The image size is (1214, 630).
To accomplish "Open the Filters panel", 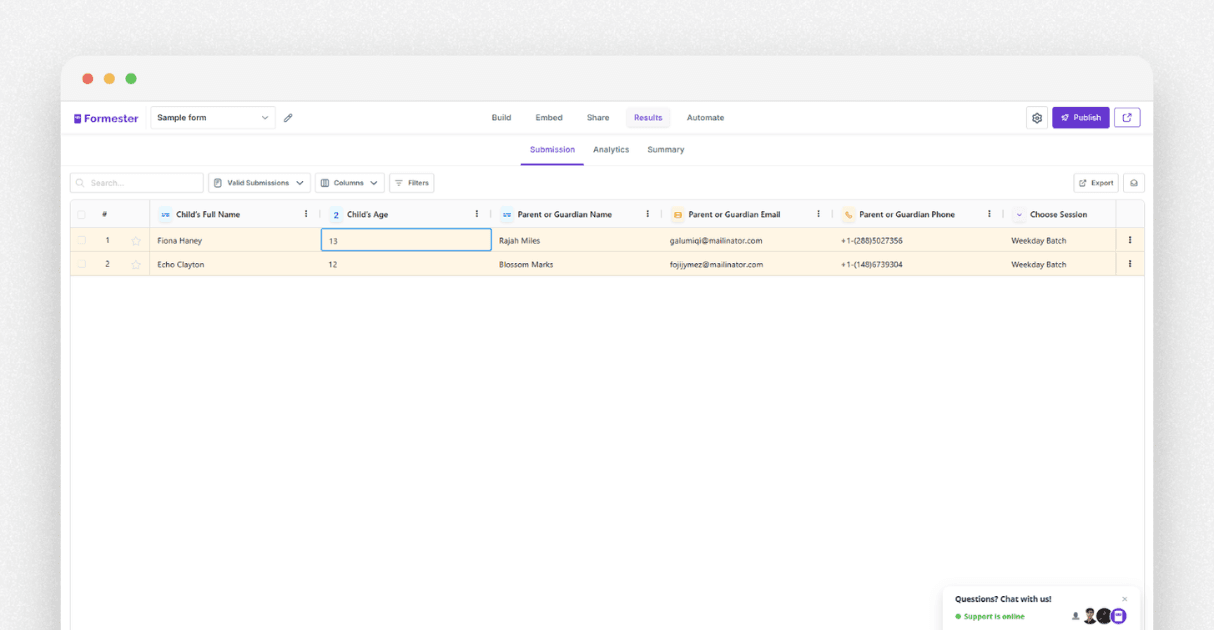I will 411,183.
